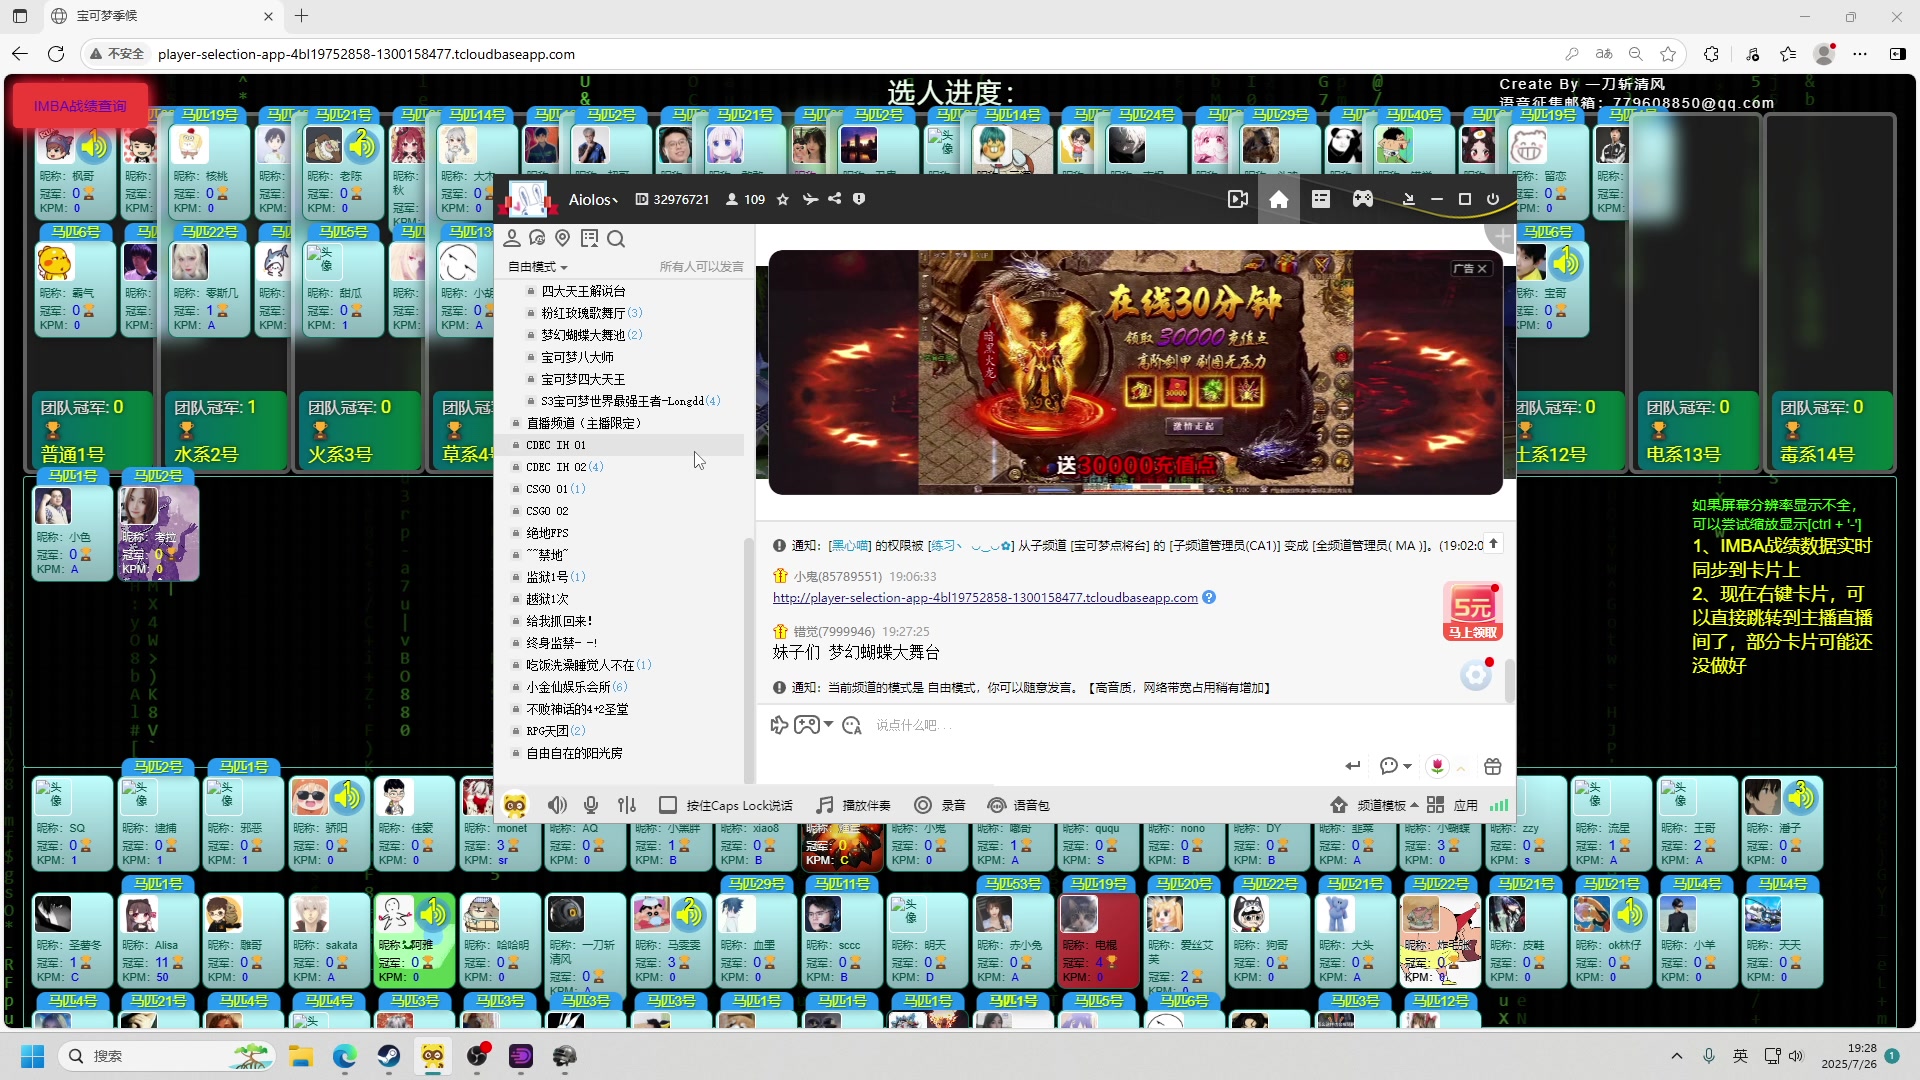Click the taskbar search box 搜索
The height and width of the screenshot is (1080, 1920).
(167, 1056)
